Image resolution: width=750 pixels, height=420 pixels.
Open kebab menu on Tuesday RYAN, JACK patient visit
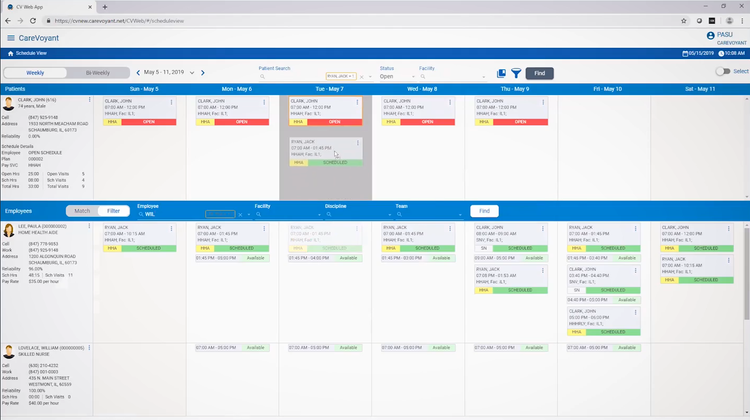[357, 143]
